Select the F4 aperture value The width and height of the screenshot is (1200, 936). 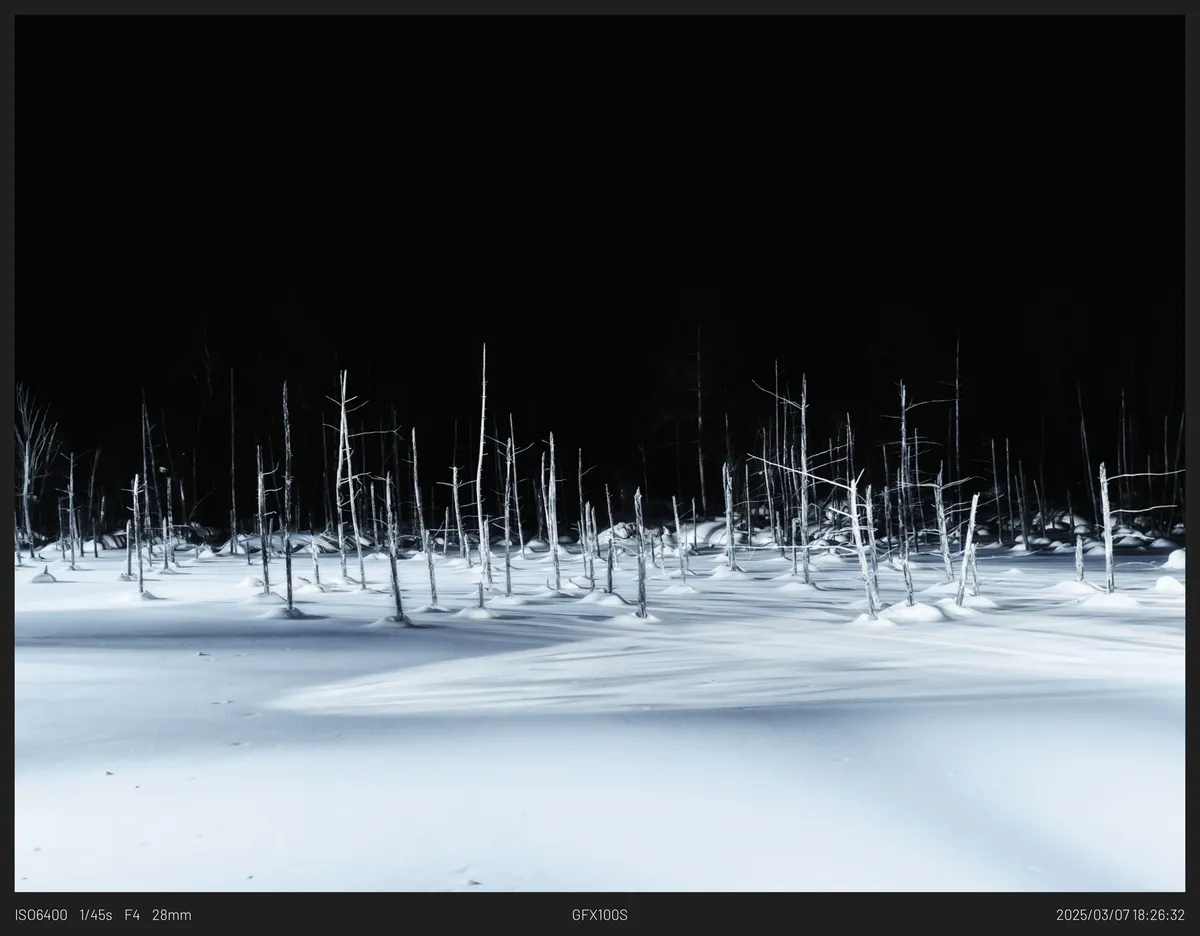[x=132, y=915]
